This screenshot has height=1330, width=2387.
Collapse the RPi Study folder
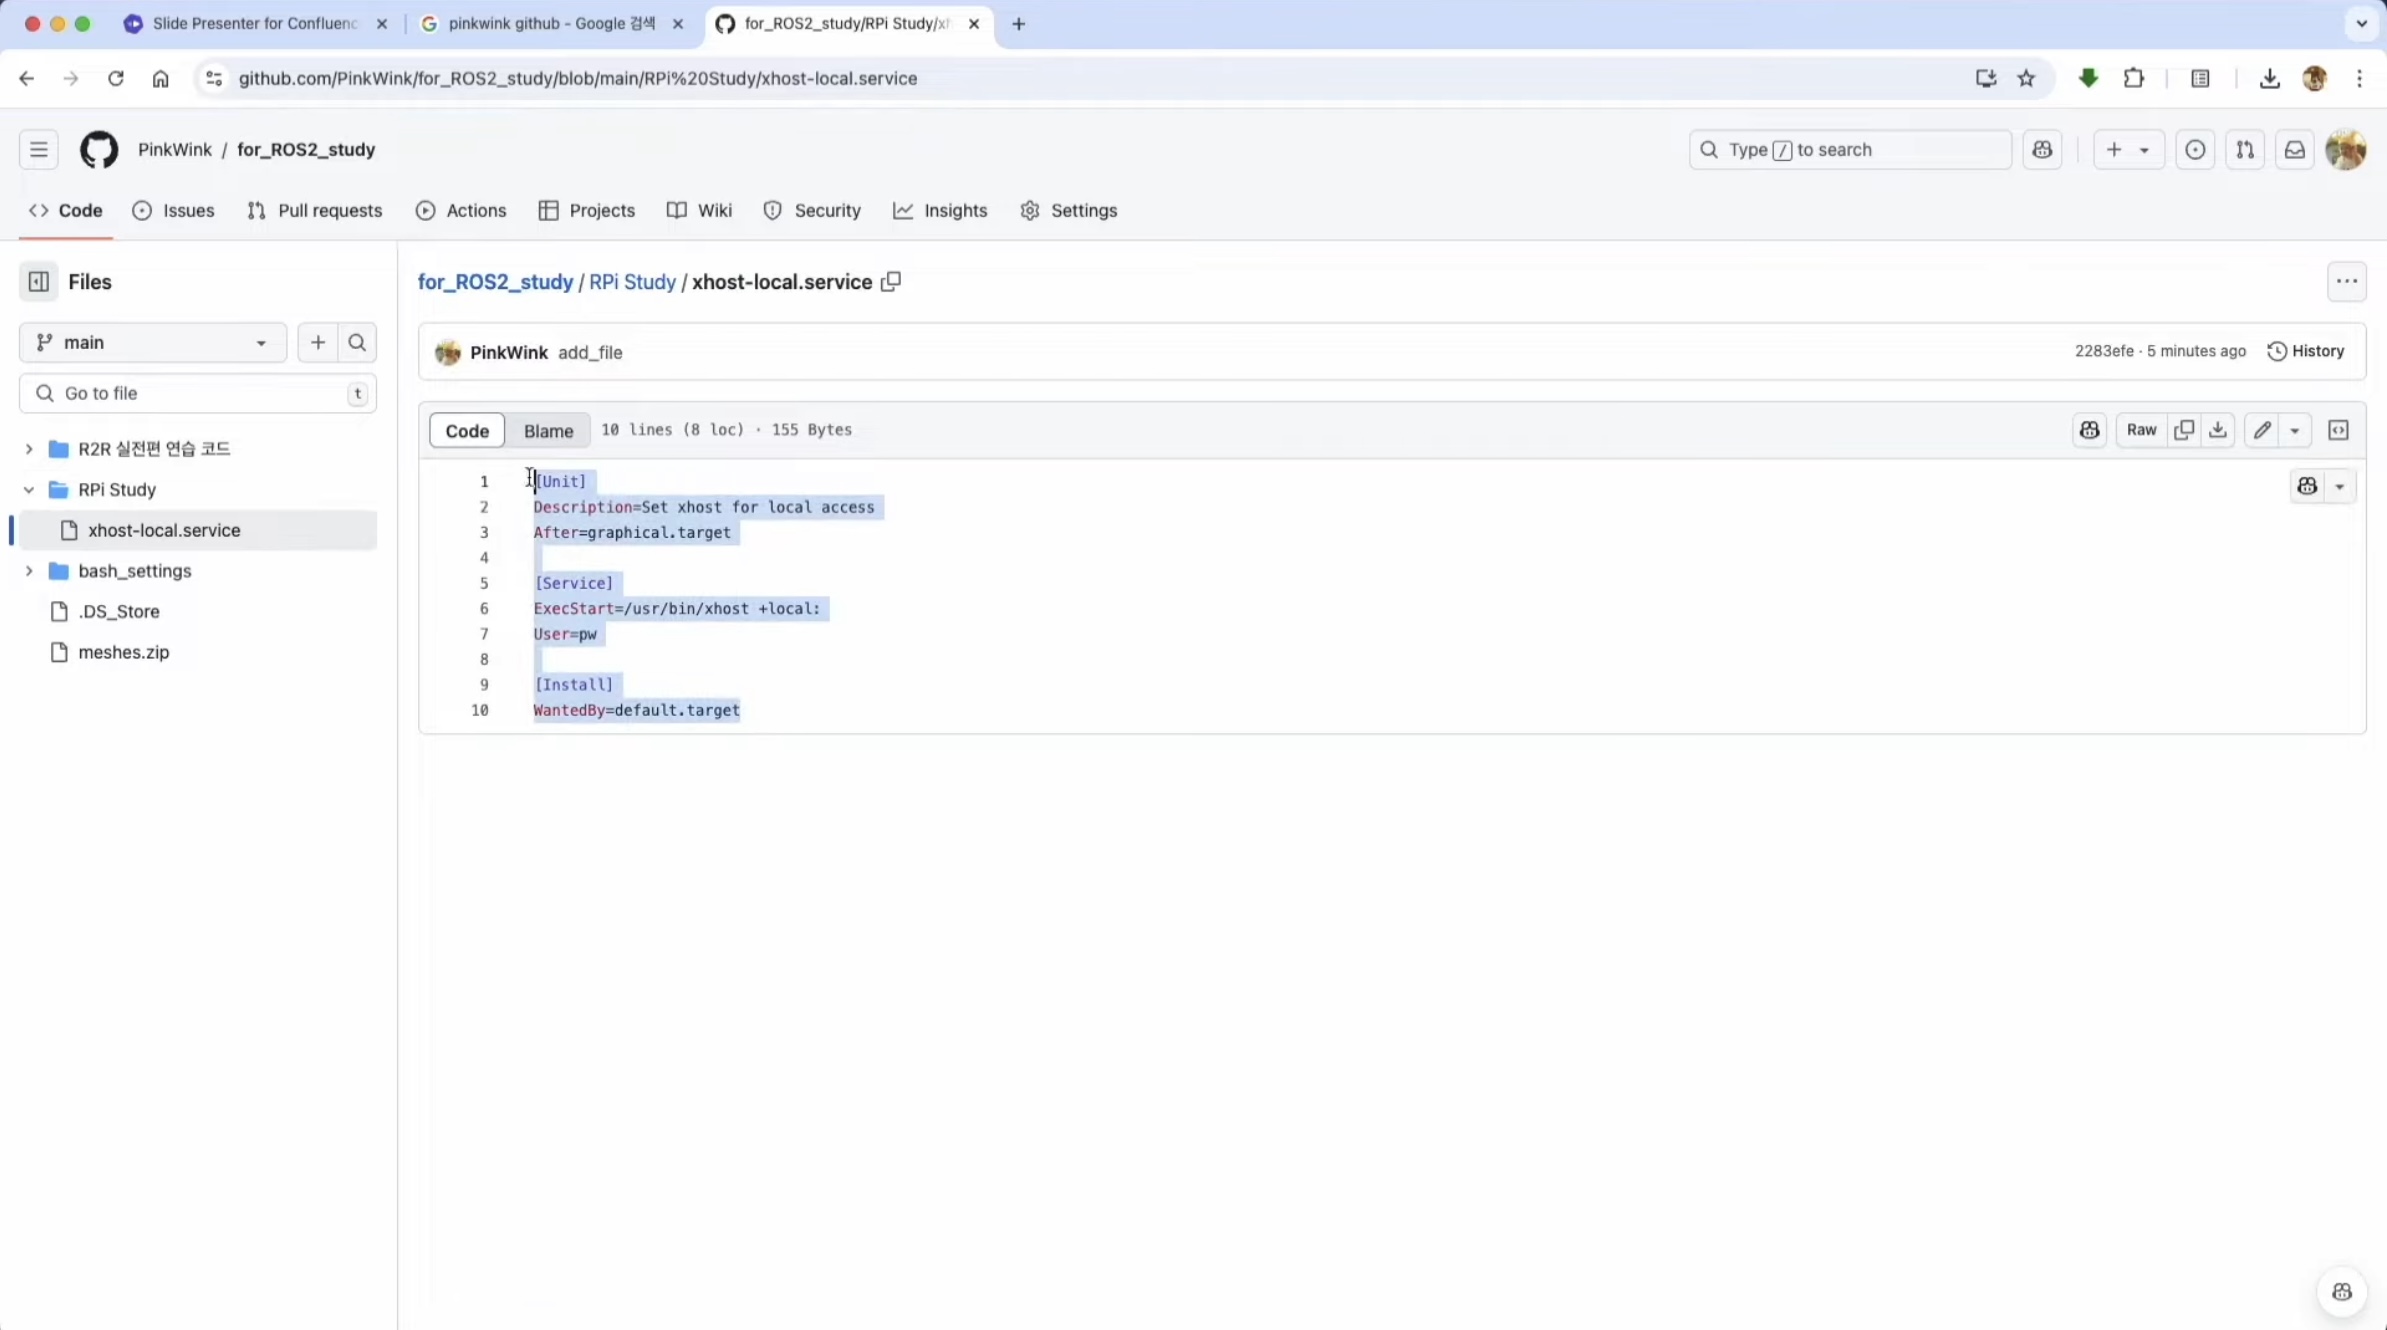pyautogui.click(x=29, y=490)
